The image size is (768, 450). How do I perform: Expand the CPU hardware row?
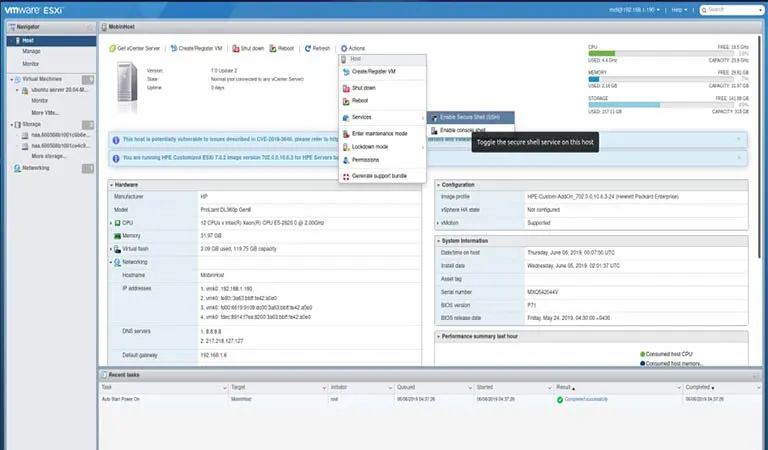111,223
